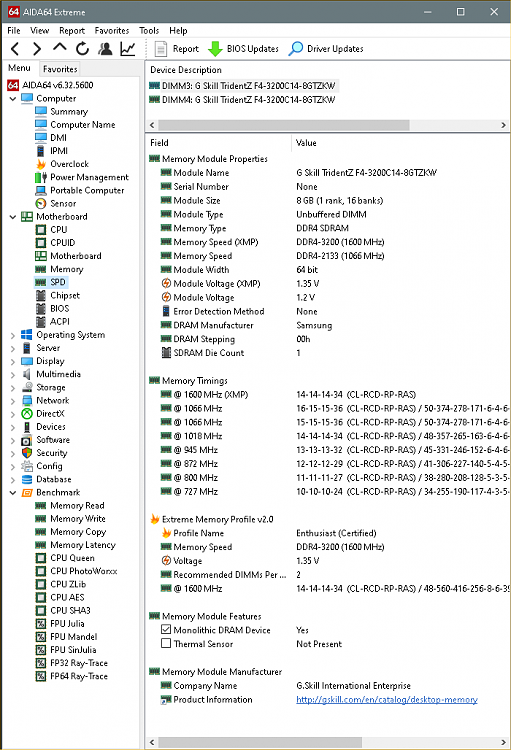
Task: Select the @ 727 MHz timing row
Action: [x=328, y=491]
